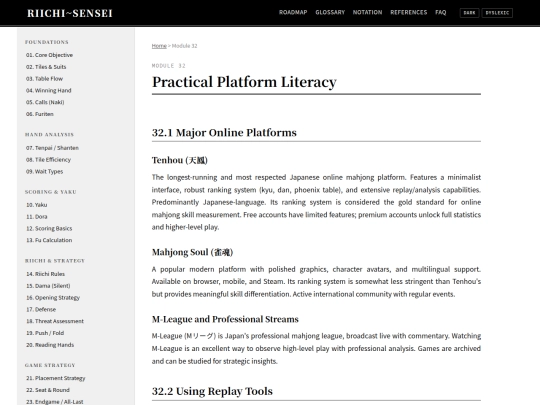Follow the Home breadcrumb link
The width and height of the screenshot is (540, 405).
pos(159,46)
